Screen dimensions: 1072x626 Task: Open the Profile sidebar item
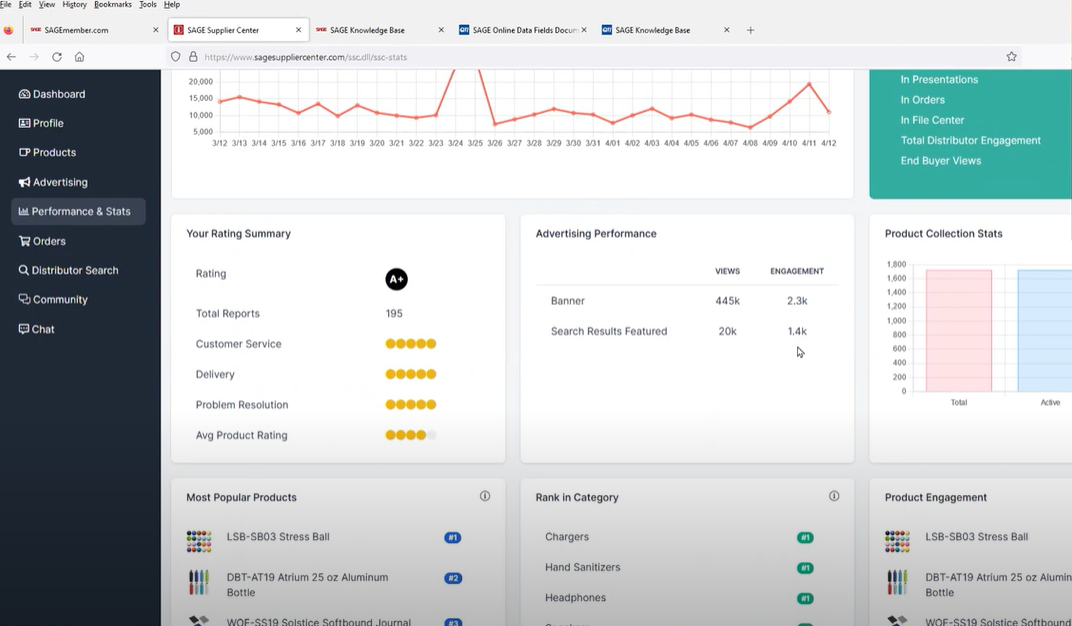click(41, 123)
